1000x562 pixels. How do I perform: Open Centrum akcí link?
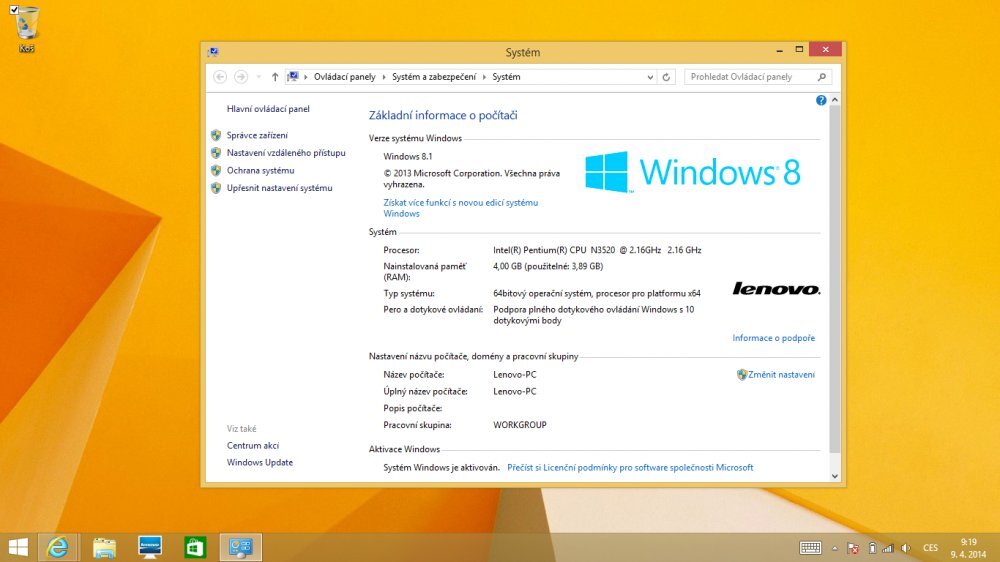click(253, 446)
